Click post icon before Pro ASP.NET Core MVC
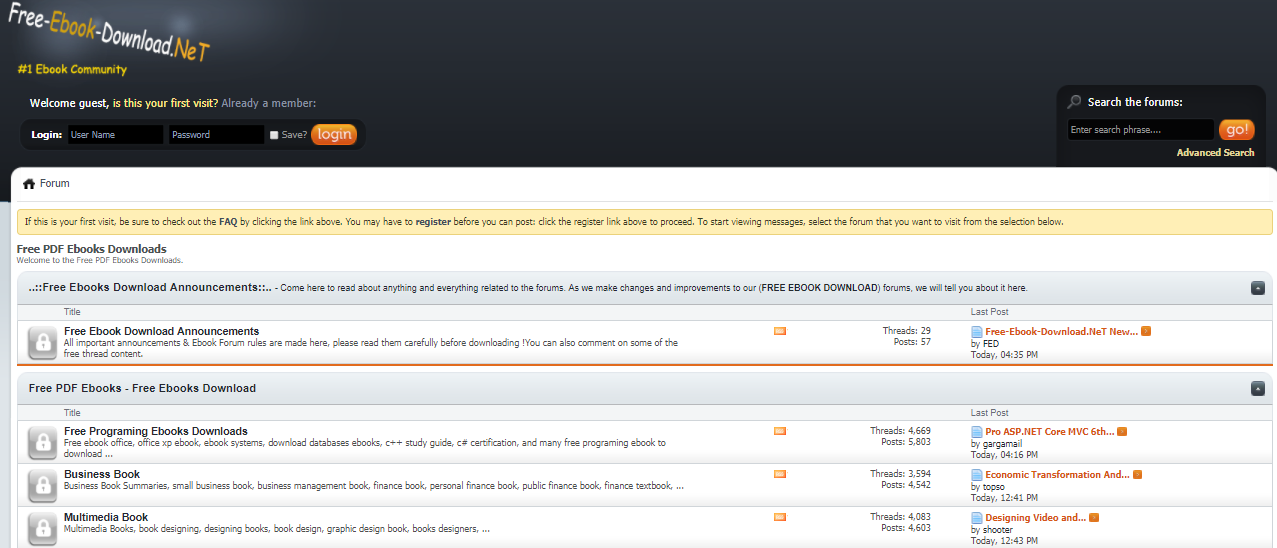The width and height of the screenshot is (1277, 548). [x=977, y=432]
